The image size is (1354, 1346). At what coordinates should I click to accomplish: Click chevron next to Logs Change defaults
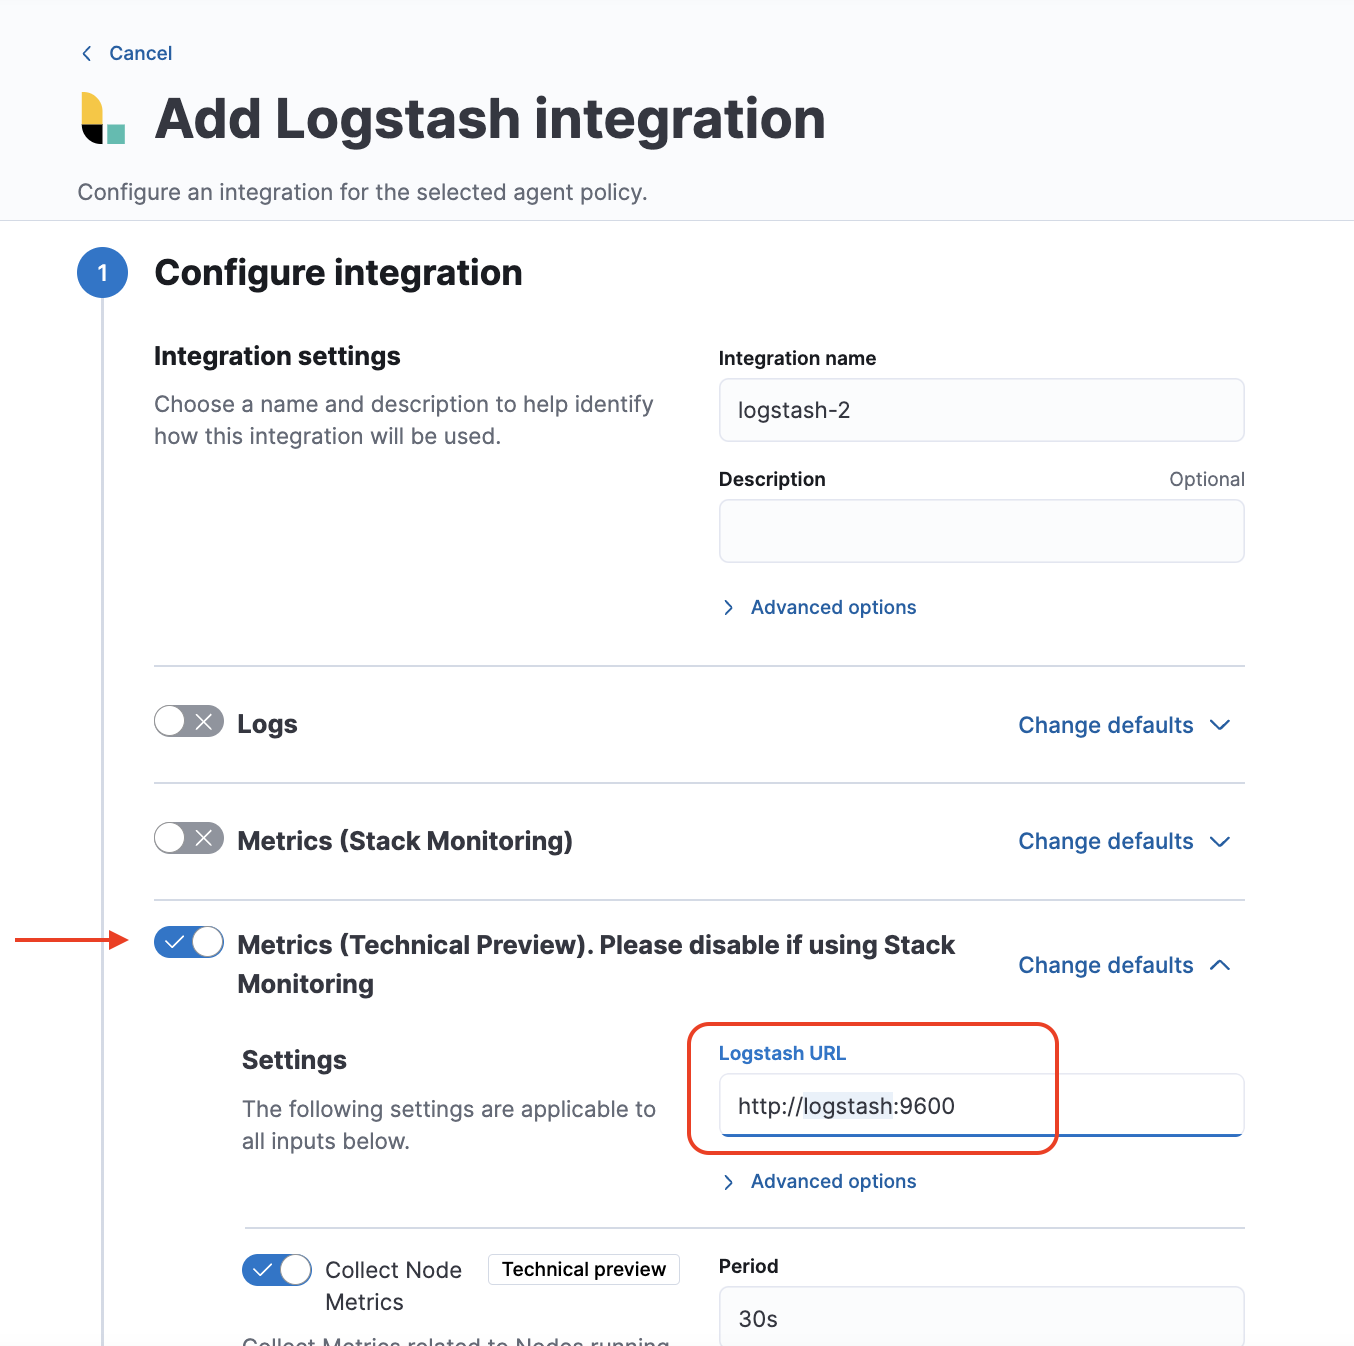click(x=1220, y=725)
